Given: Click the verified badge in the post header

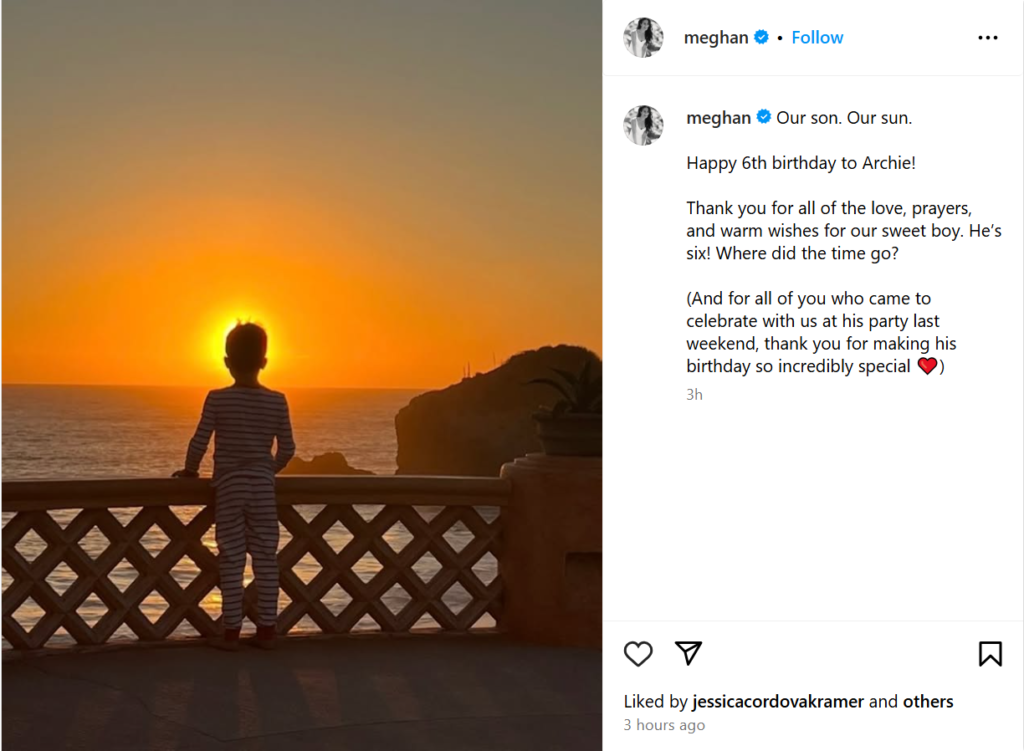Looking at the screenshot, I should 761,37.
